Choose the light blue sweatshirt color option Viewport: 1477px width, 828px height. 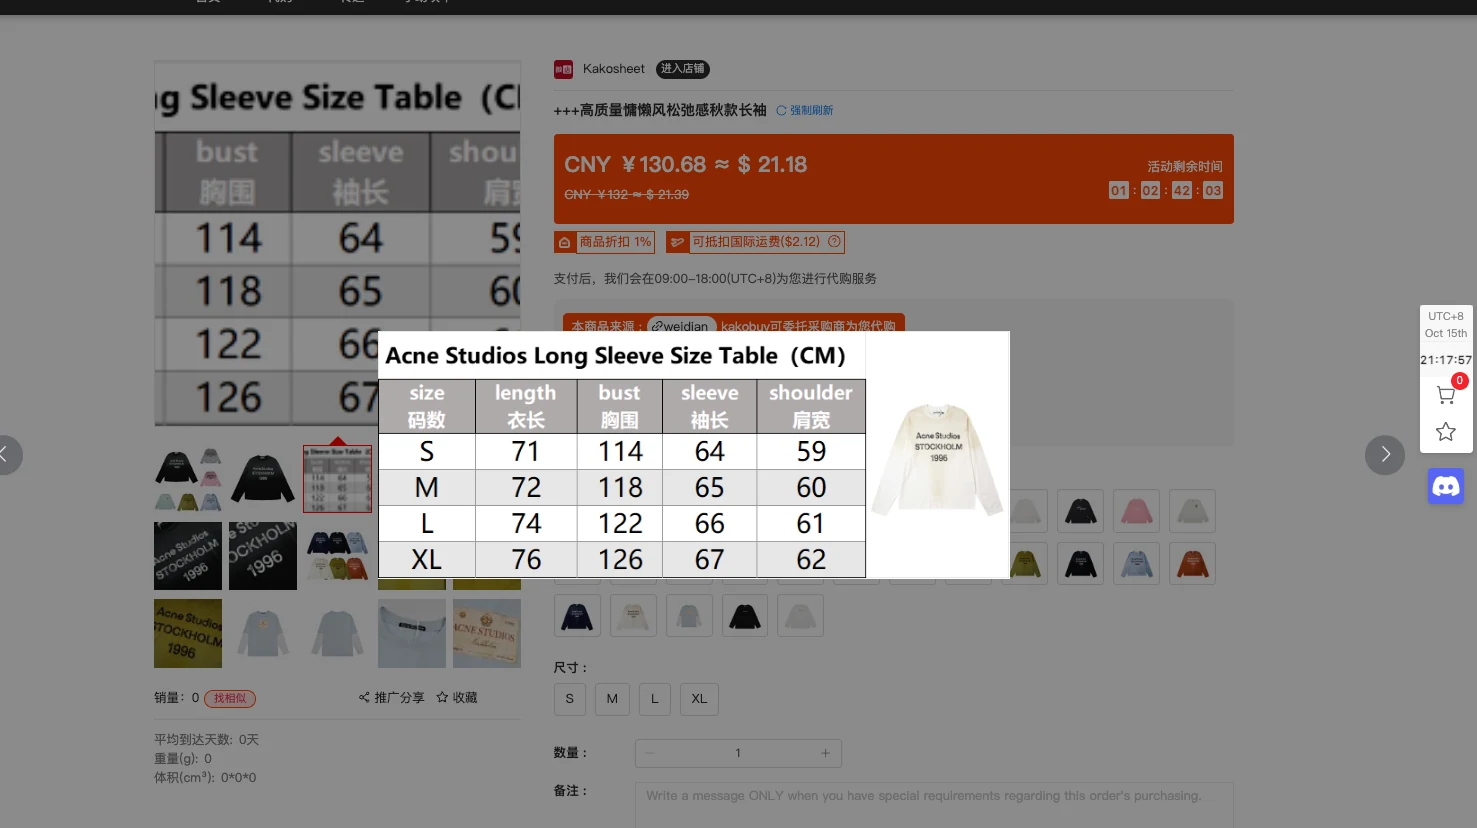[1136, 564]
